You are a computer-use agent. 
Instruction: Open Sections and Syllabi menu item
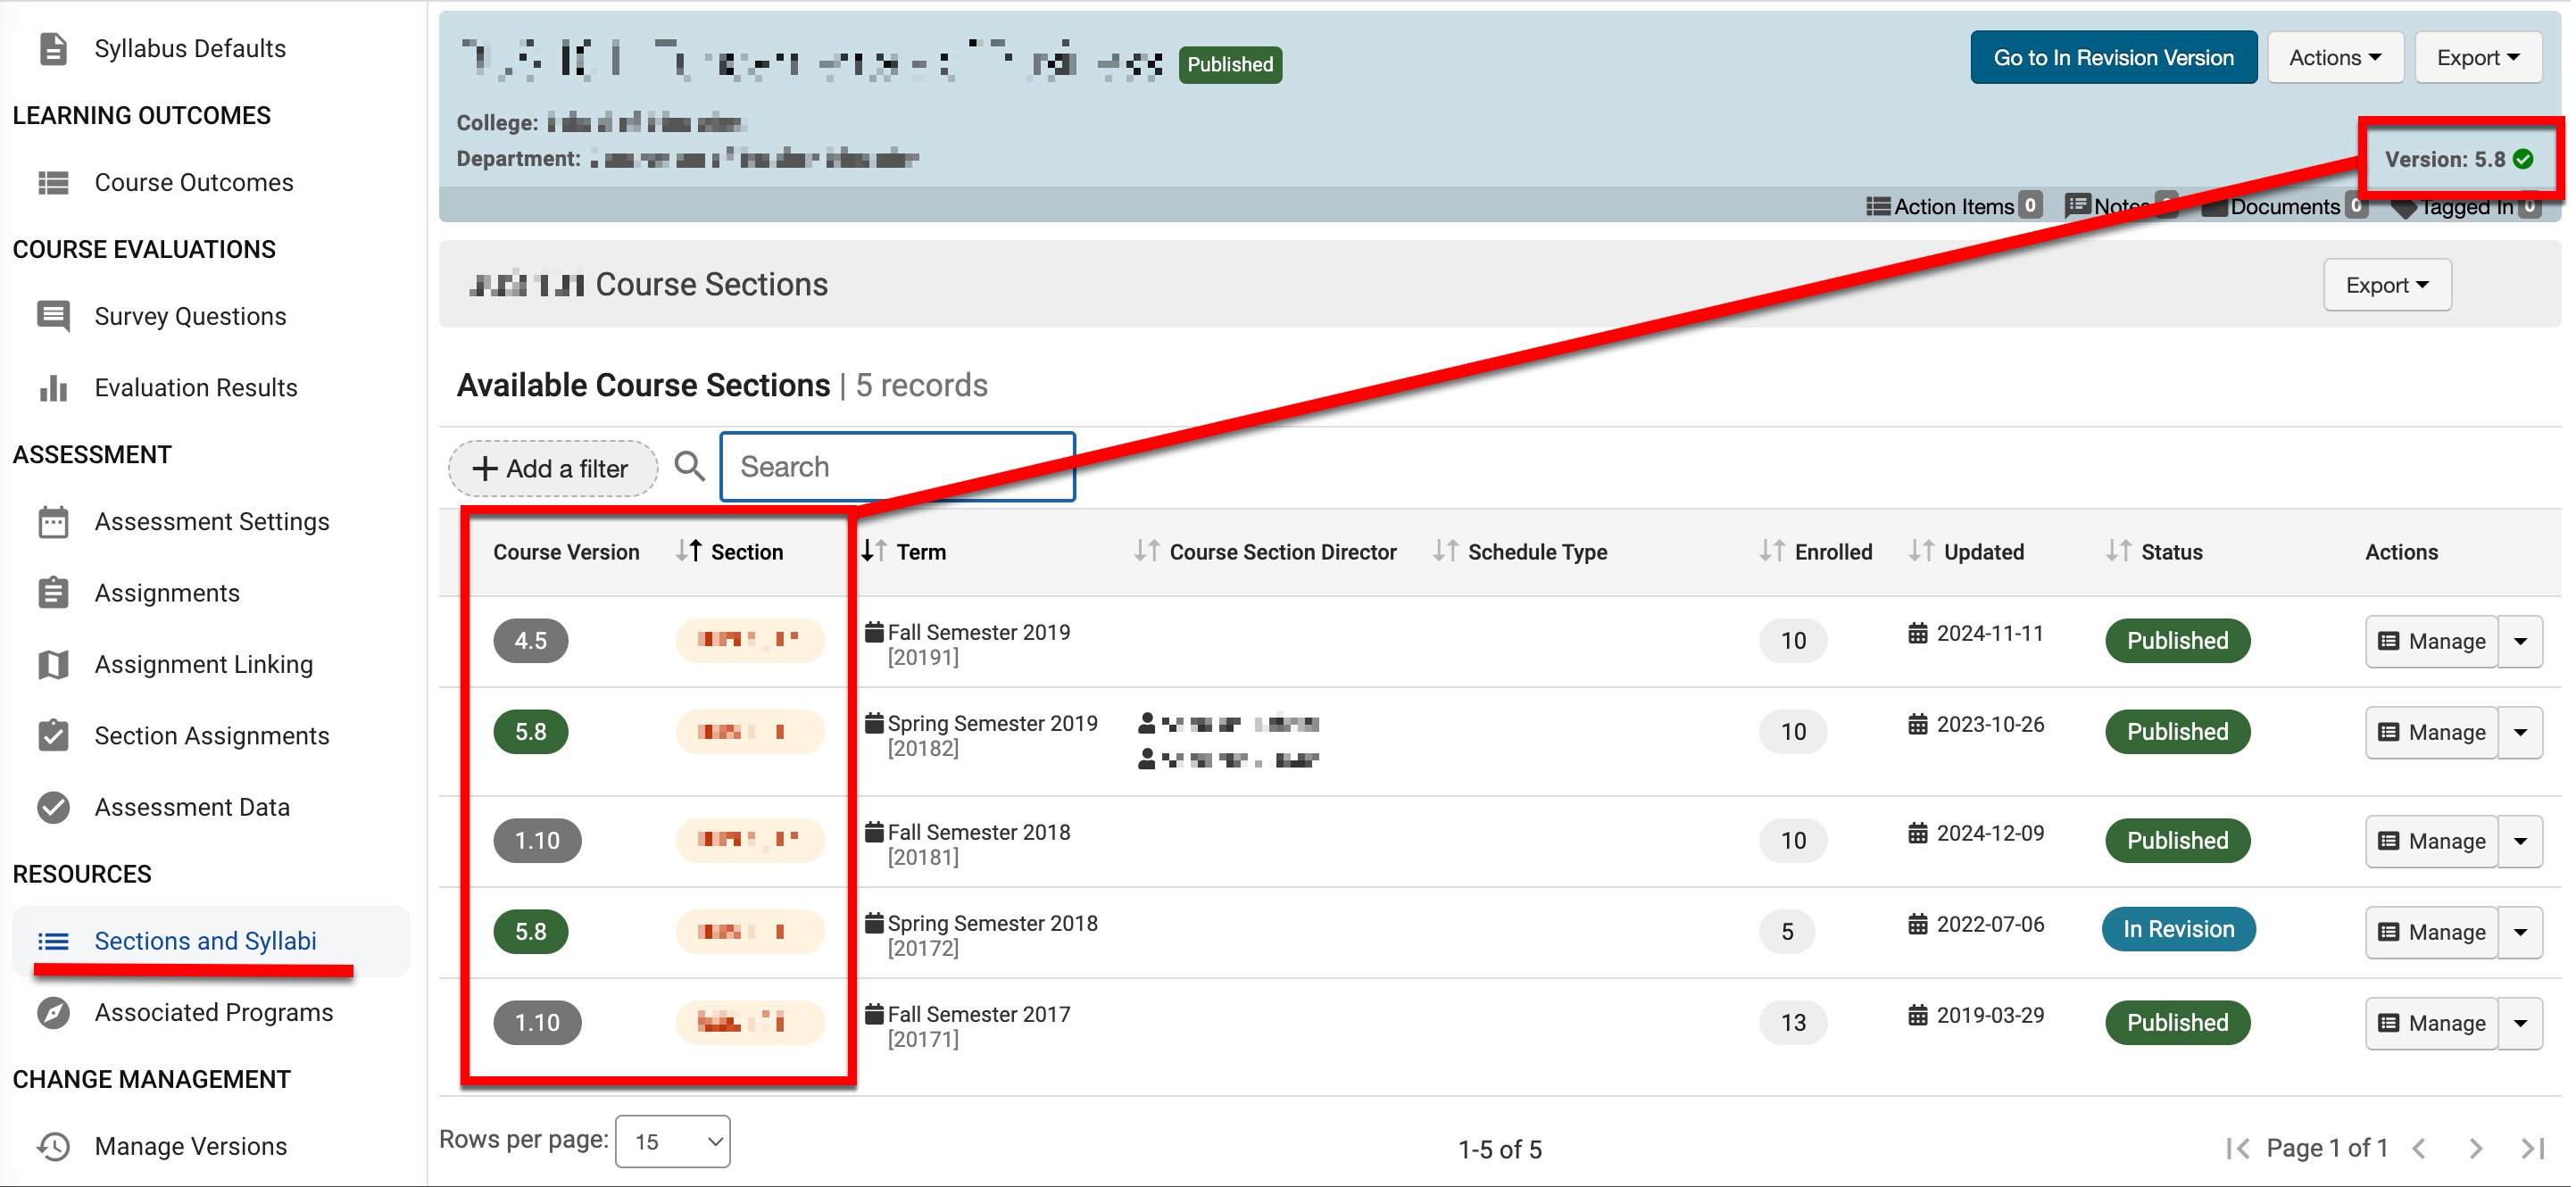tap(205, 941)
